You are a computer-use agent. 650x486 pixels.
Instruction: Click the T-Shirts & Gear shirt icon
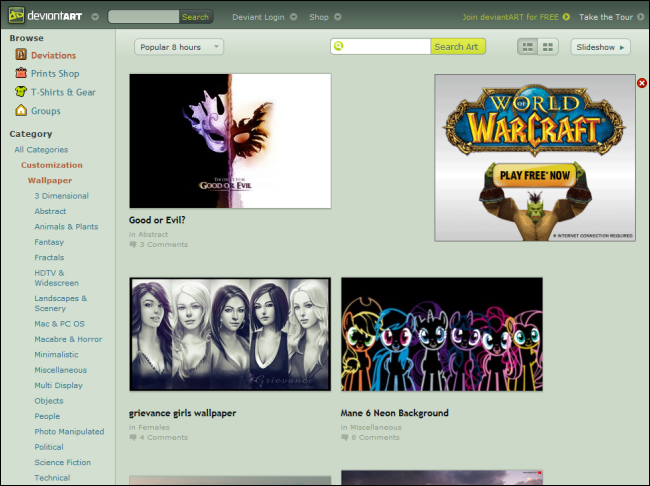point(21,91)
